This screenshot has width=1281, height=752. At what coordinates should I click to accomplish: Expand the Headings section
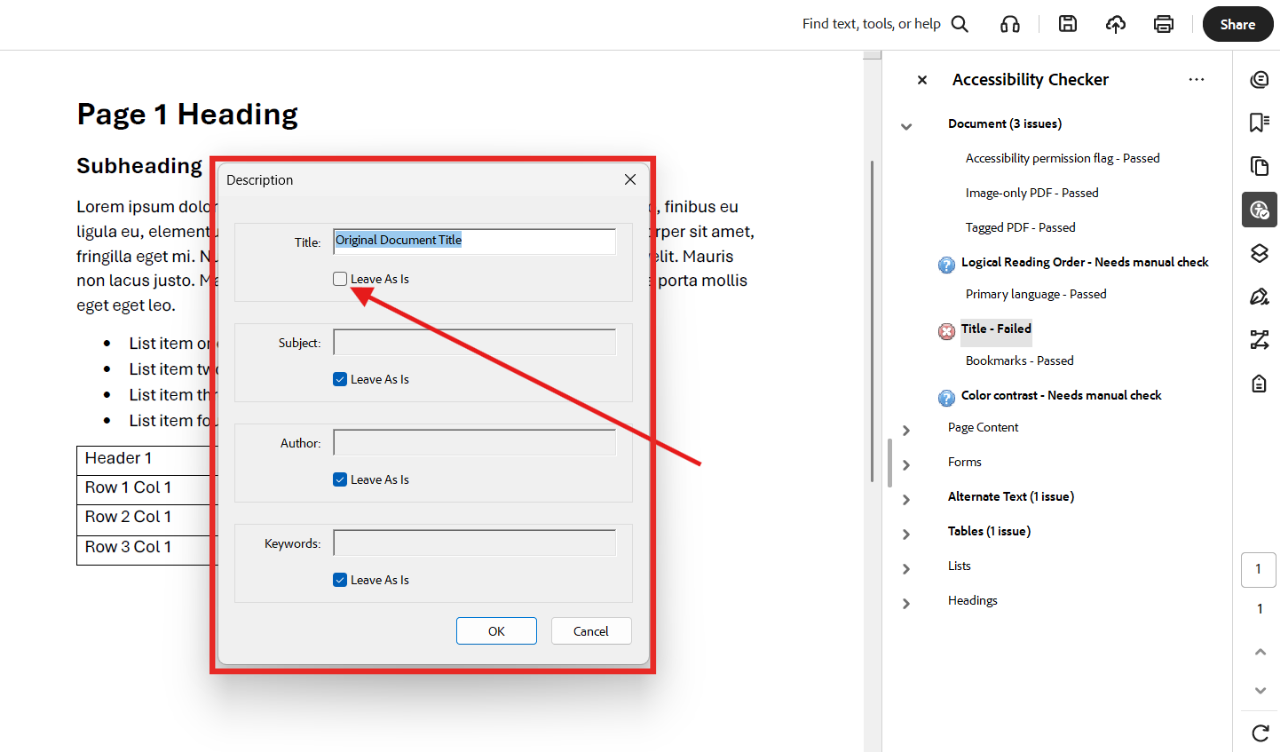[906, 603]
